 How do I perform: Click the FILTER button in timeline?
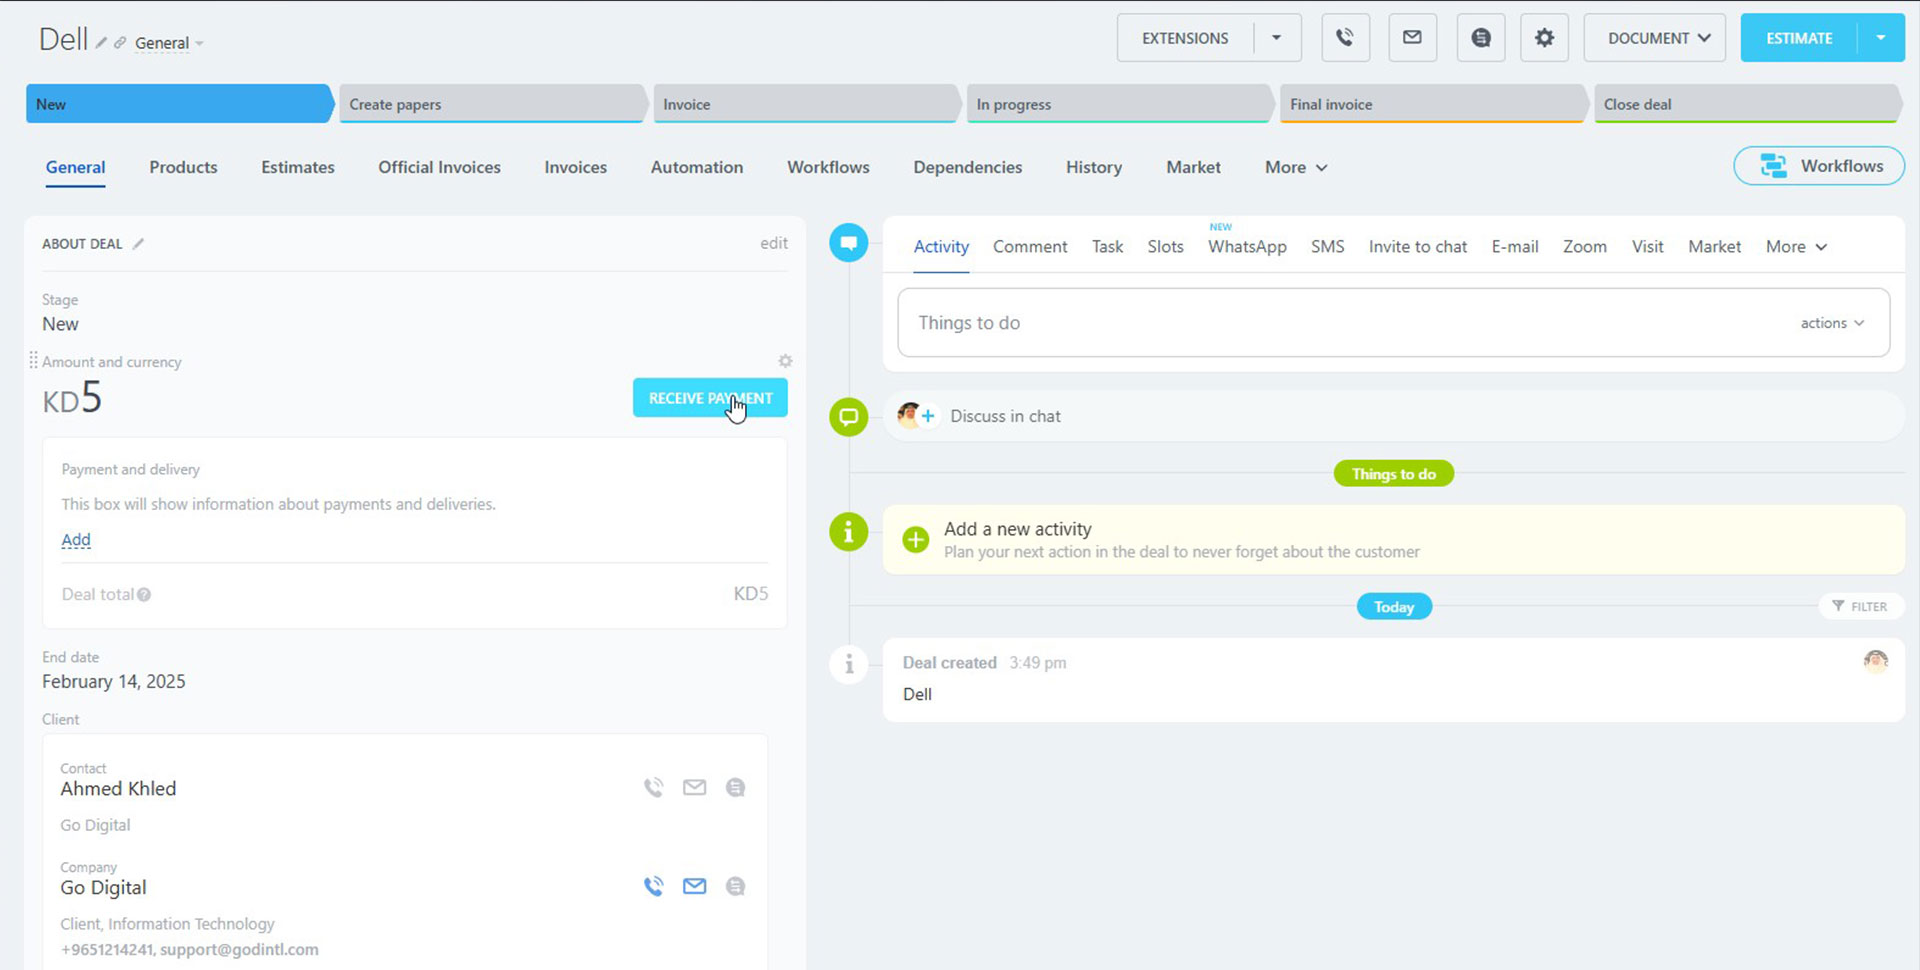click(x=1860, y=606)
